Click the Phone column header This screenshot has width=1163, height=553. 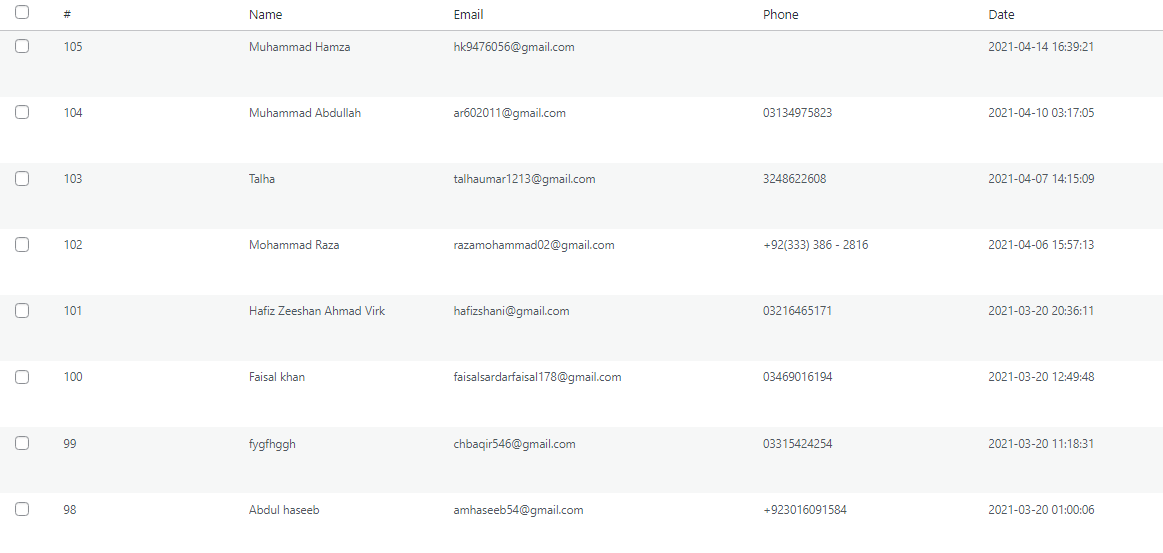click(781, 15)
